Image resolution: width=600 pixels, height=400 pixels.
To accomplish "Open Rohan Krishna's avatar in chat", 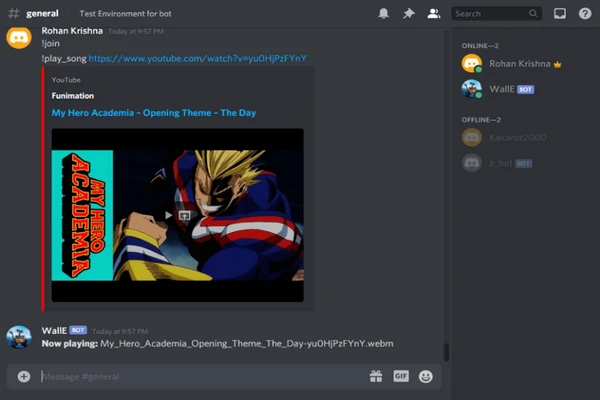I will coord(18,37).
